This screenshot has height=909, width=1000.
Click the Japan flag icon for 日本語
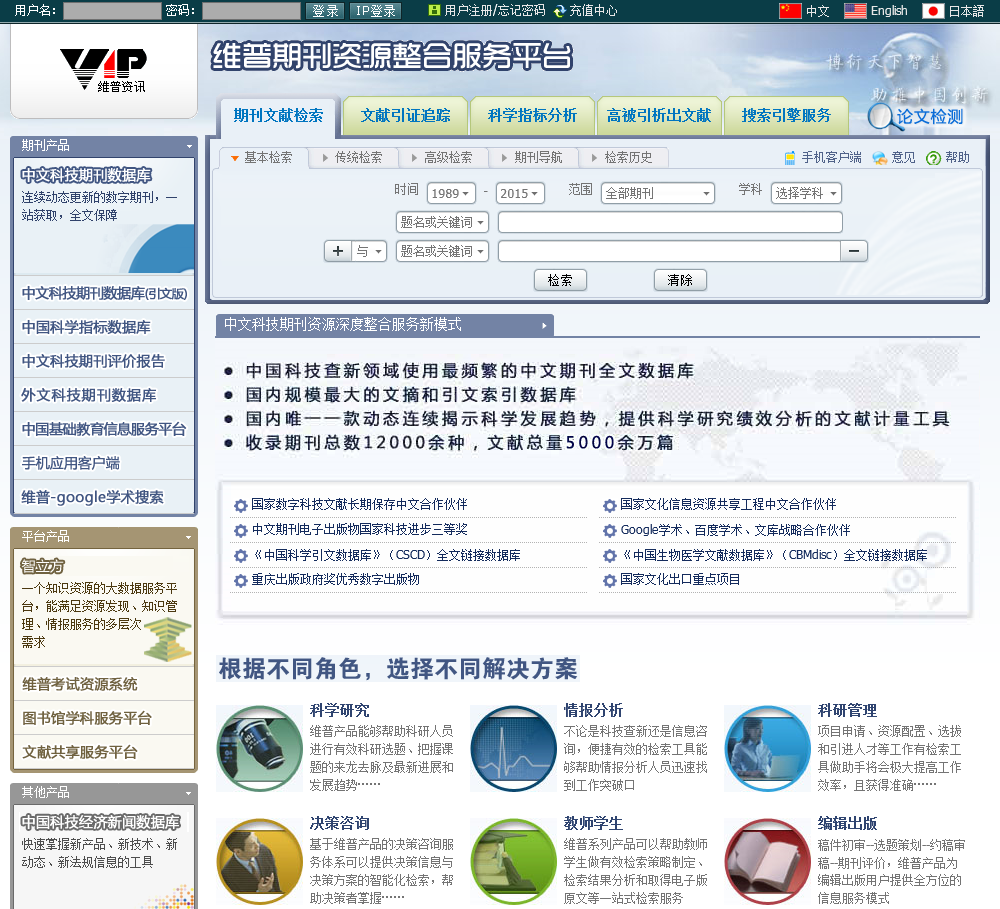click(x=933, y=11)
